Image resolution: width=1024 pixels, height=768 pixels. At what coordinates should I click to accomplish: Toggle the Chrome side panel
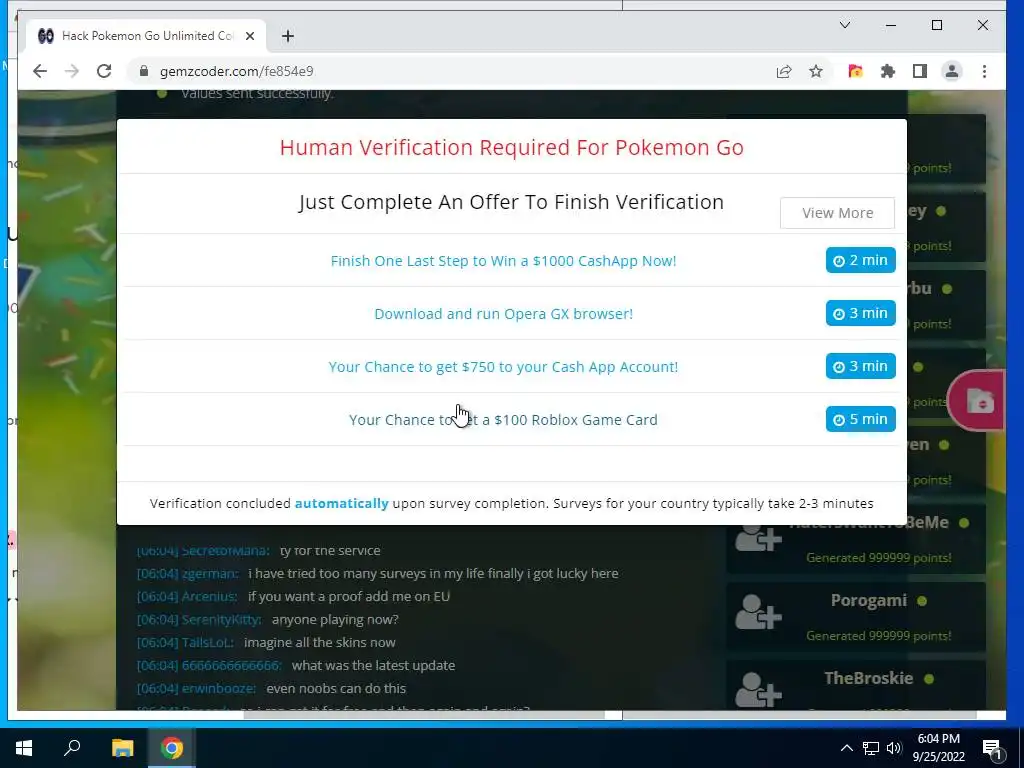pyautogui.click(x=920, y=71)
